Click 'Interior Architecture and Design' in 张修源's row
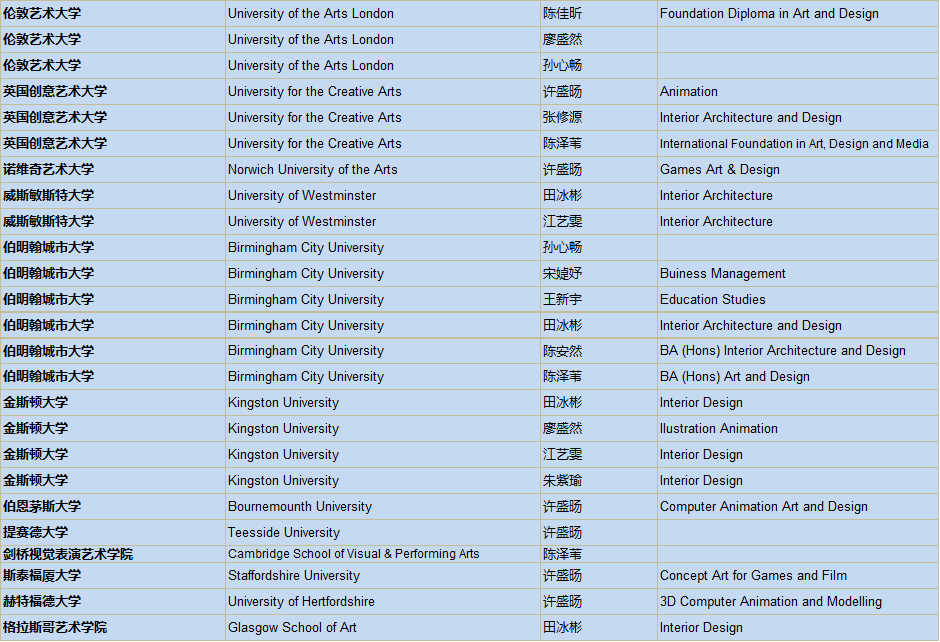 point(751,117)
